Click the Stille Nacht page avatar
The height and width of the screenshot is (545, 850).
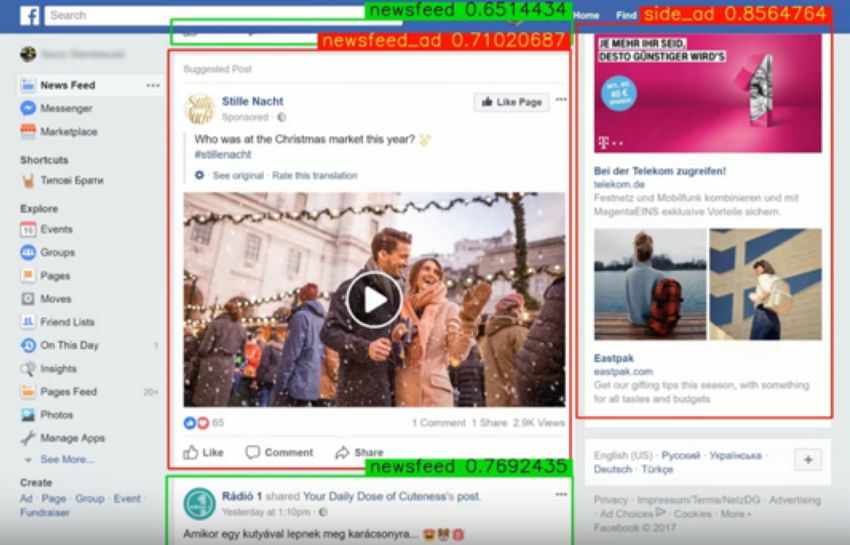(199, 108)
